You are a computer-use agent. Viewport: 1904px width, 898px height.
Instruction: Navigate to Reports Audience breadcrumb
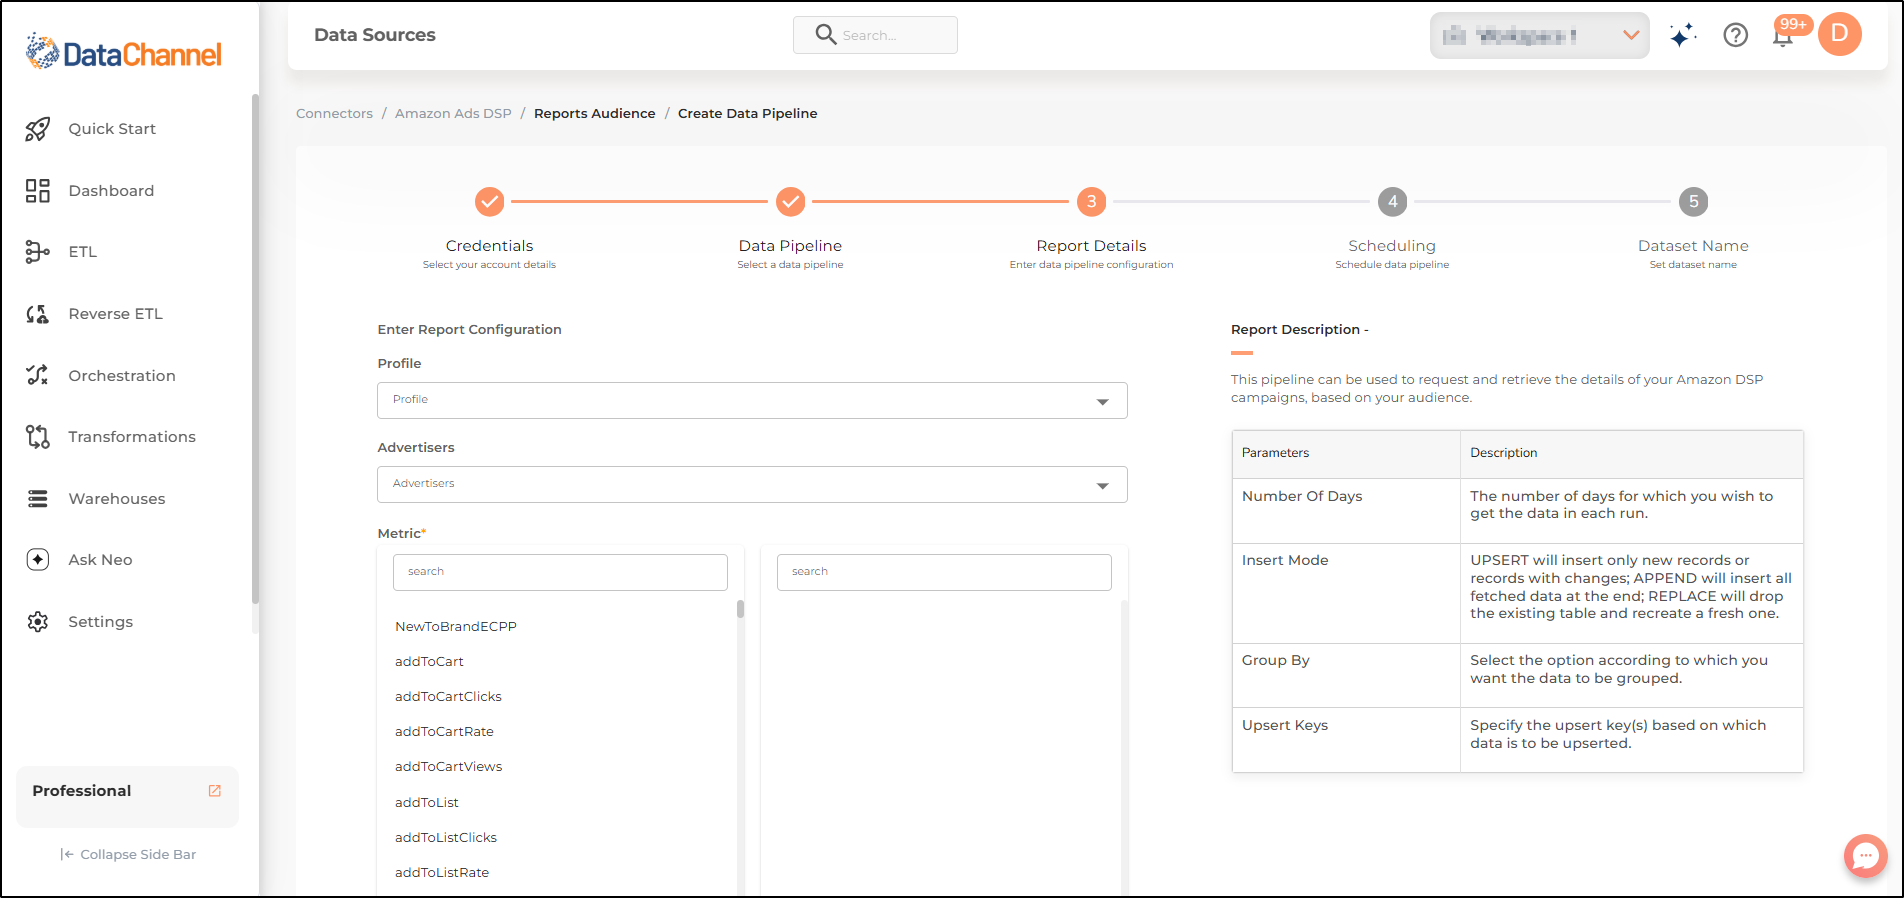[x=594, y=114]
